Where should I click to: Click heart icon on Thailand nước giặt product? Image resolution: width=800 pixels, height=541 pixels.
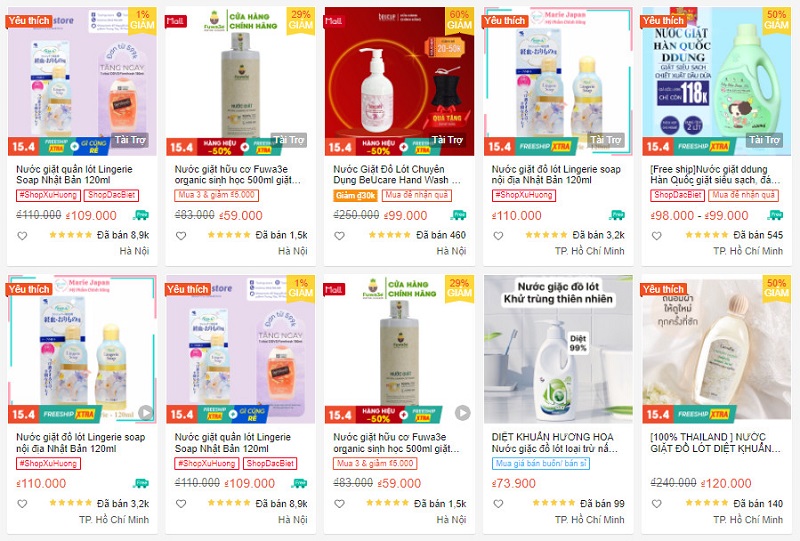[x=657, y=504]
